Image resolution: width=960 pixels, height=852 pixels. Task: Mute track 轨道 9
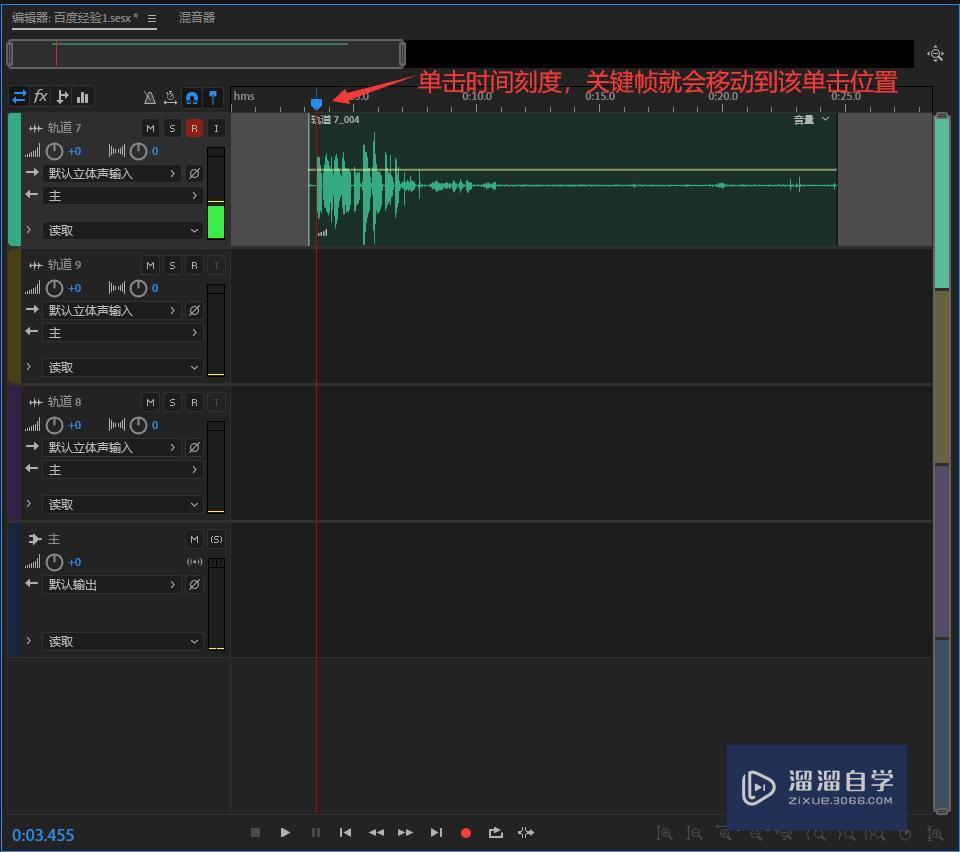150,265
